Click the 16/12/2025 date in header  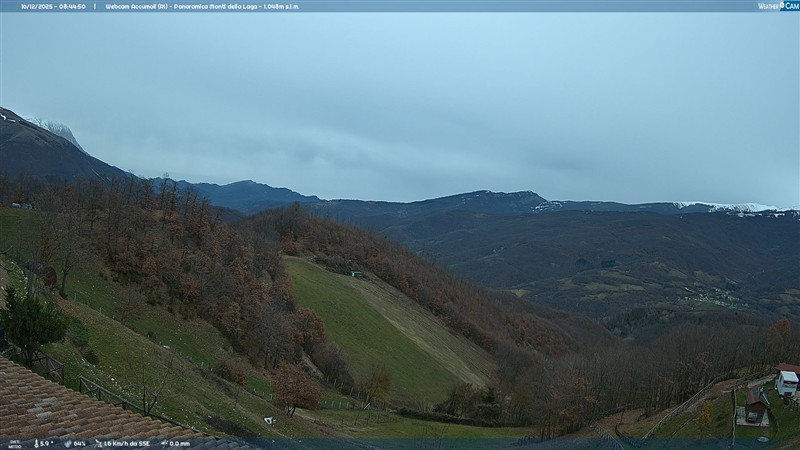coord(36,6)
